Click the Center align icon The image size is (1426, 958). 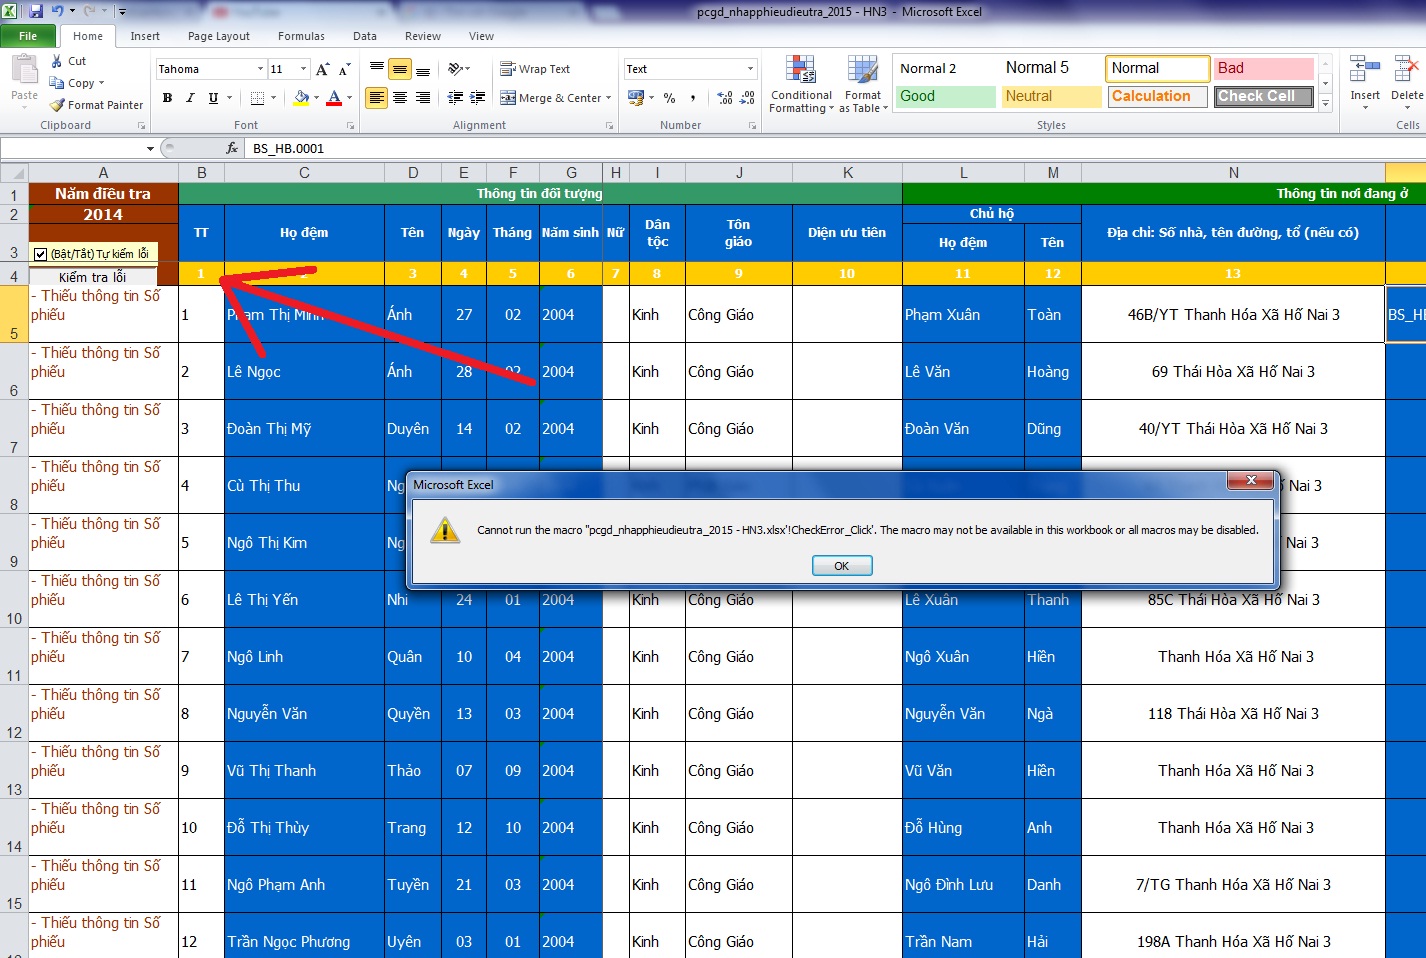[400, 98]
